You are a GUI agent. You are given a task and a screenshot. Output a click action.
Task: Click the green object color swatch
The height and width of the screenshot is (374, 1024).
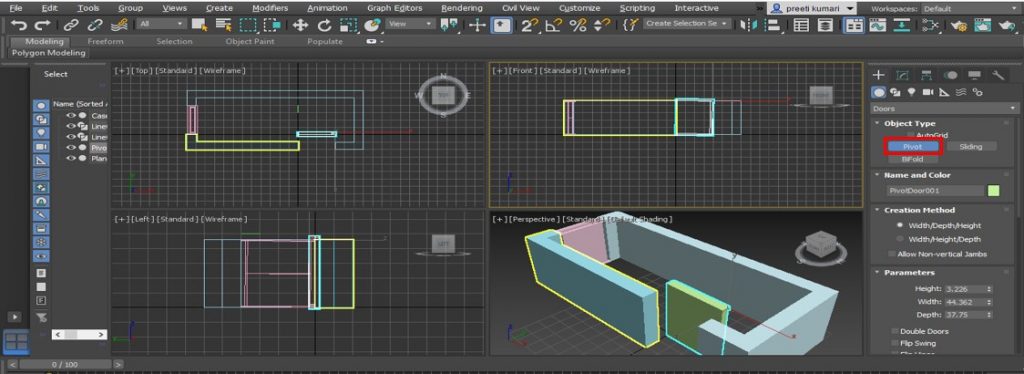(x=993, y=191)
